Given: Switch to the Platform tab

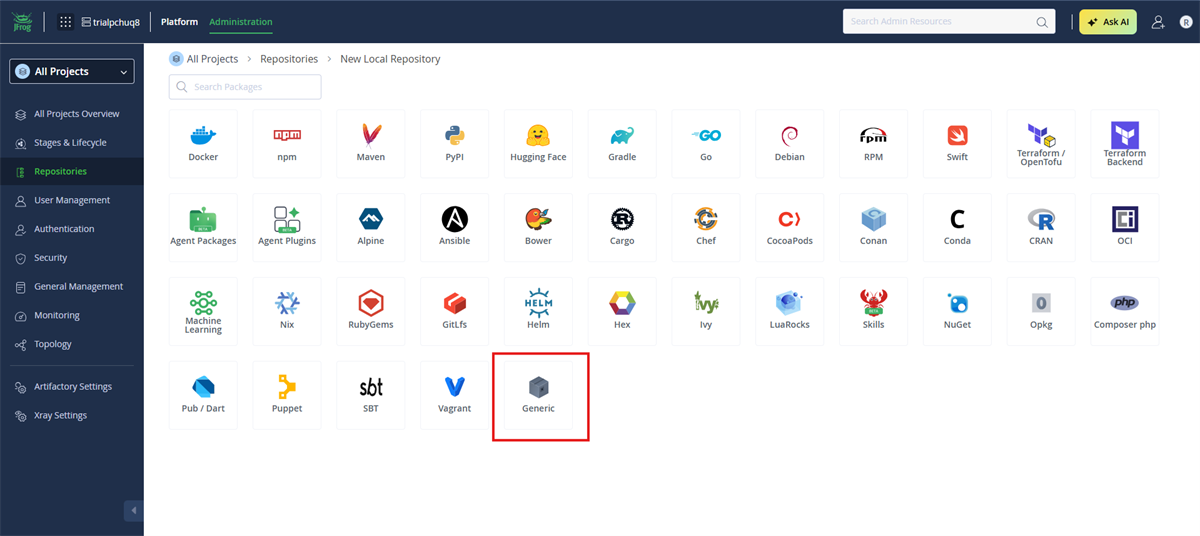Looking at the screenshot, I should click(x=179, y=22).
